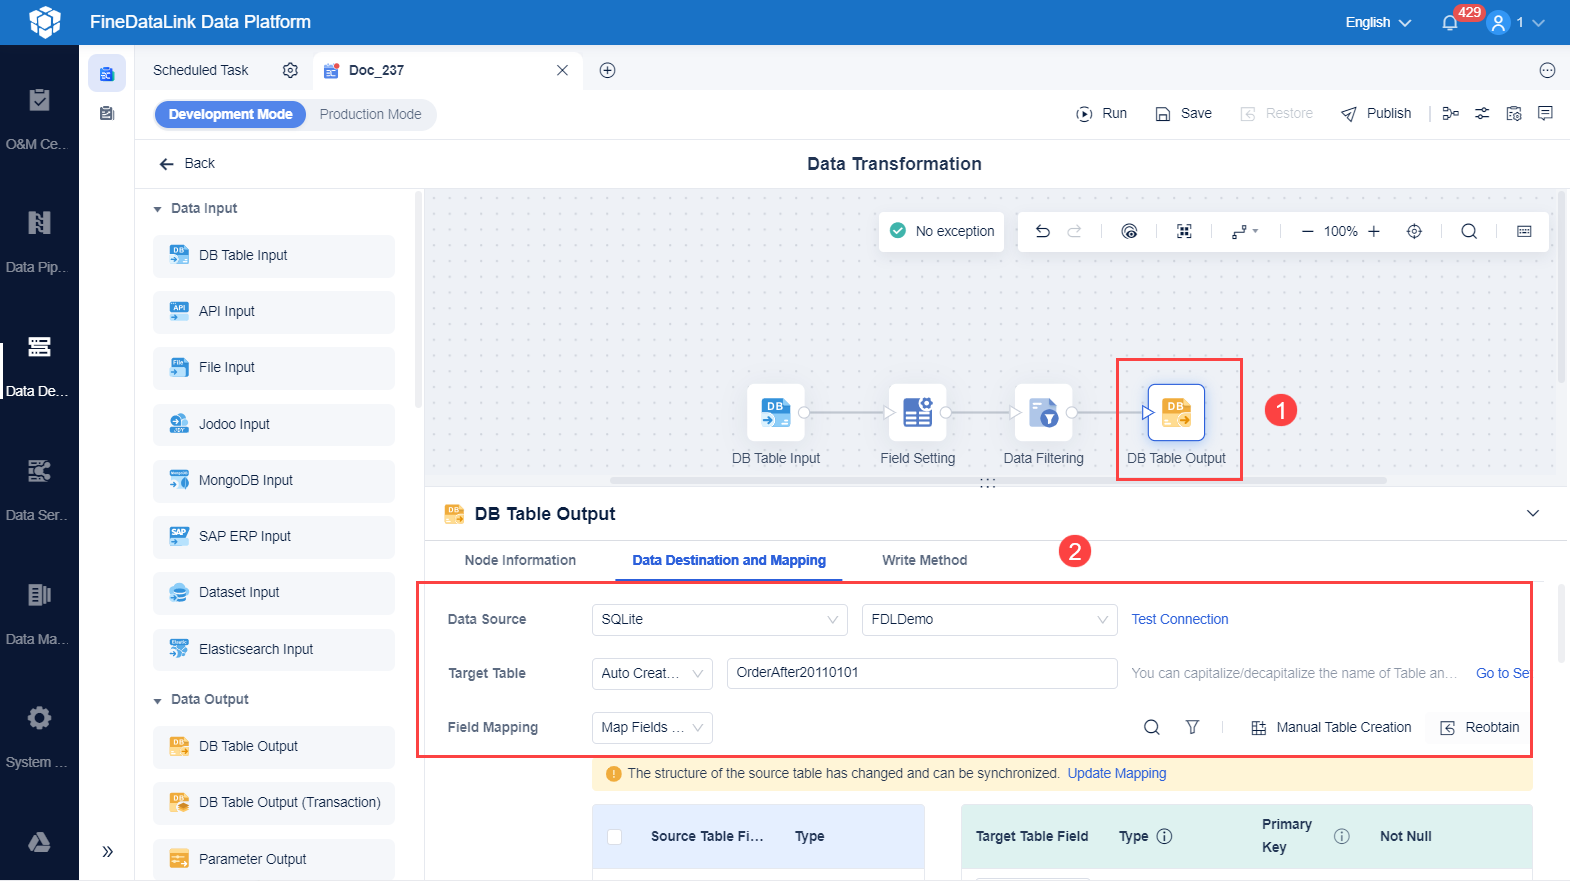Zoom out the canvas with minus icon
The height and width of the screenshot is (881, 1570).
click(x=1307, y=231)
